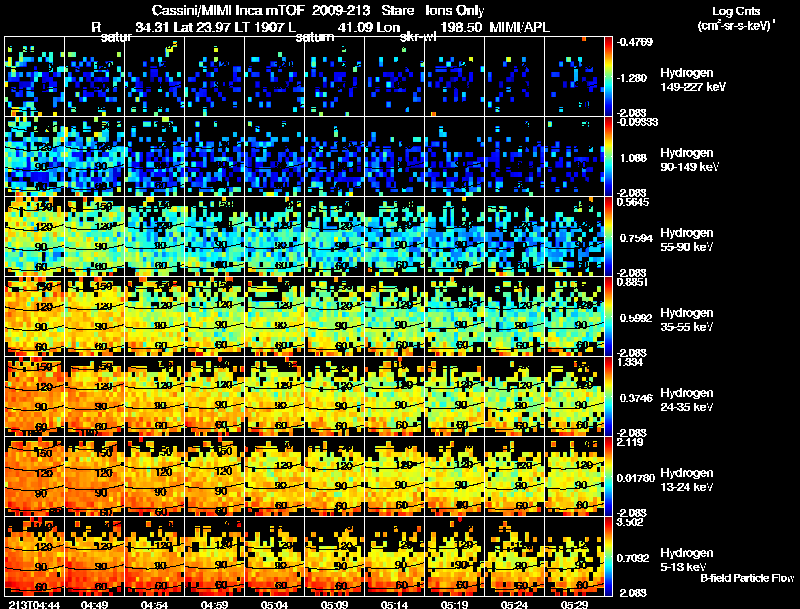This screenshot has height=609, width=800.
Task: Click the color bar for the 24-35 keV row
Action: click(x=608, y=396)
